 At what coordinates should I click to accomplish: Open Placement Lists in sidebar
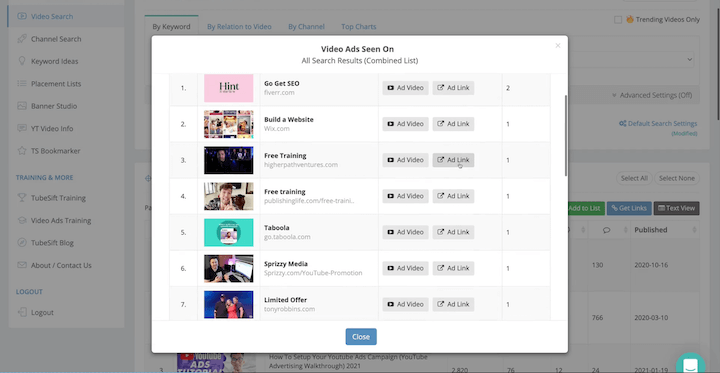(x=56, y=84)
